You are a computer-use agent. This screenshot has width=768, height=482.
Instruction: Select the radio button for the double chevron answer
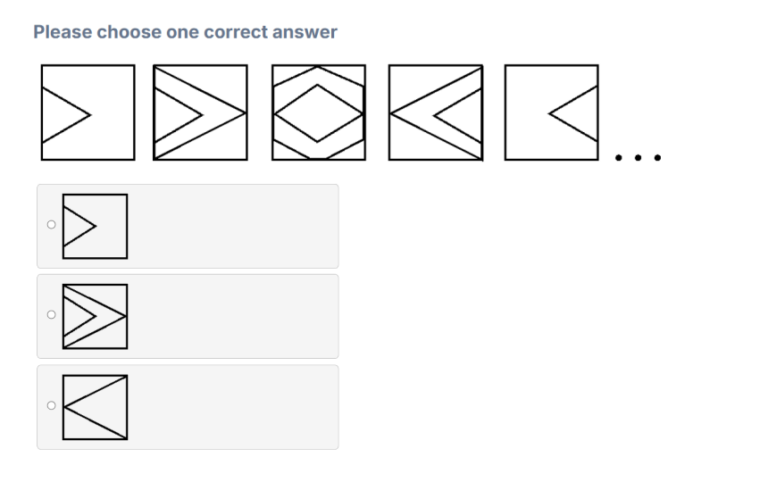(51, 315)
